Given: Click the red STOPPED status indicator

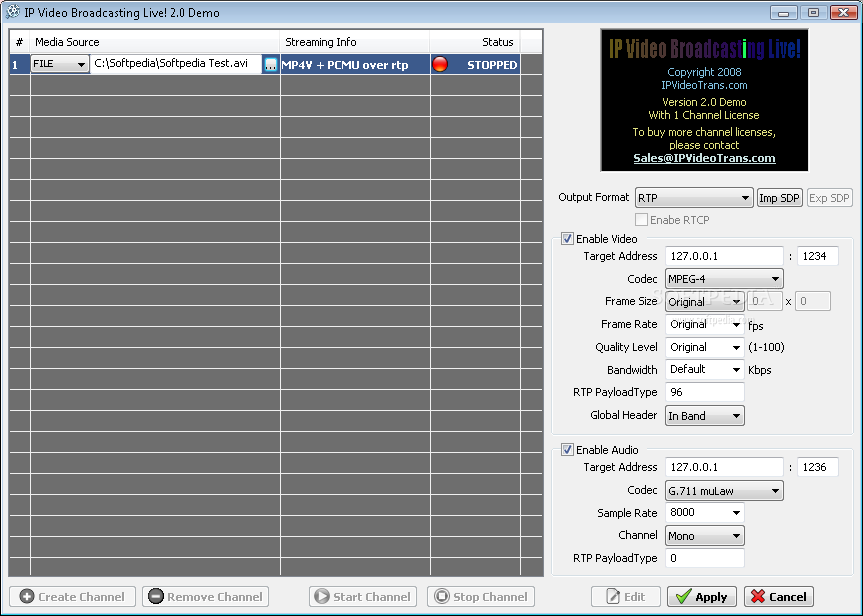Looking at the screenshot, I should (440, 64).
